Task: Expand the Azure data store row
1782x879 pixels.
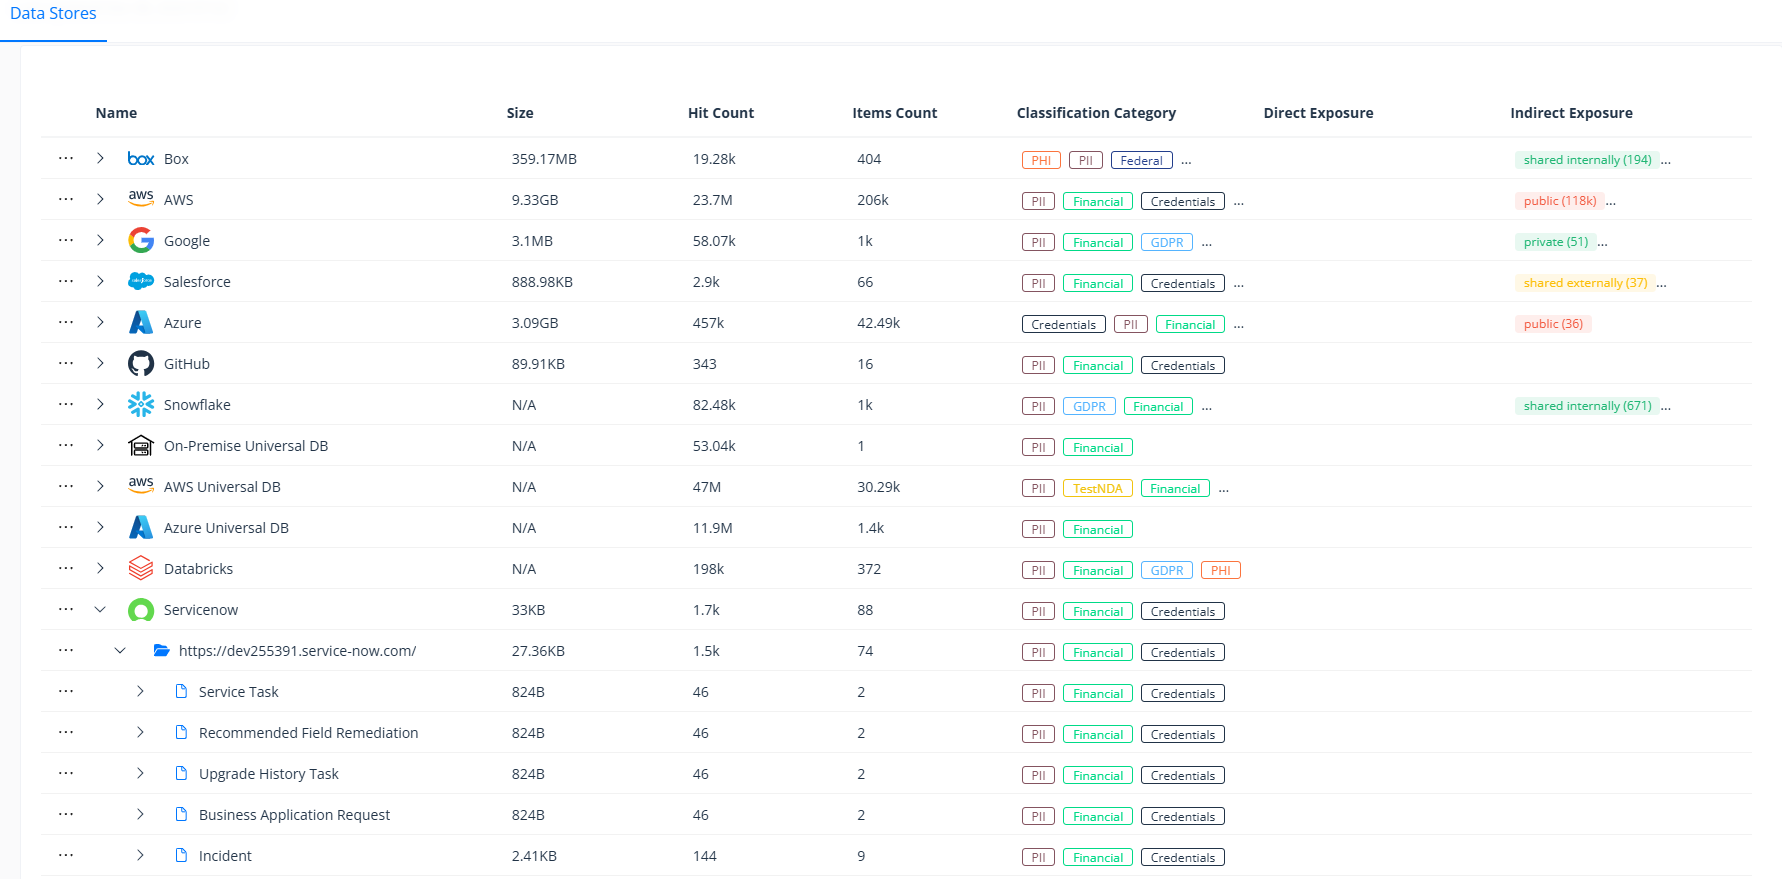Action: point(100,322)
